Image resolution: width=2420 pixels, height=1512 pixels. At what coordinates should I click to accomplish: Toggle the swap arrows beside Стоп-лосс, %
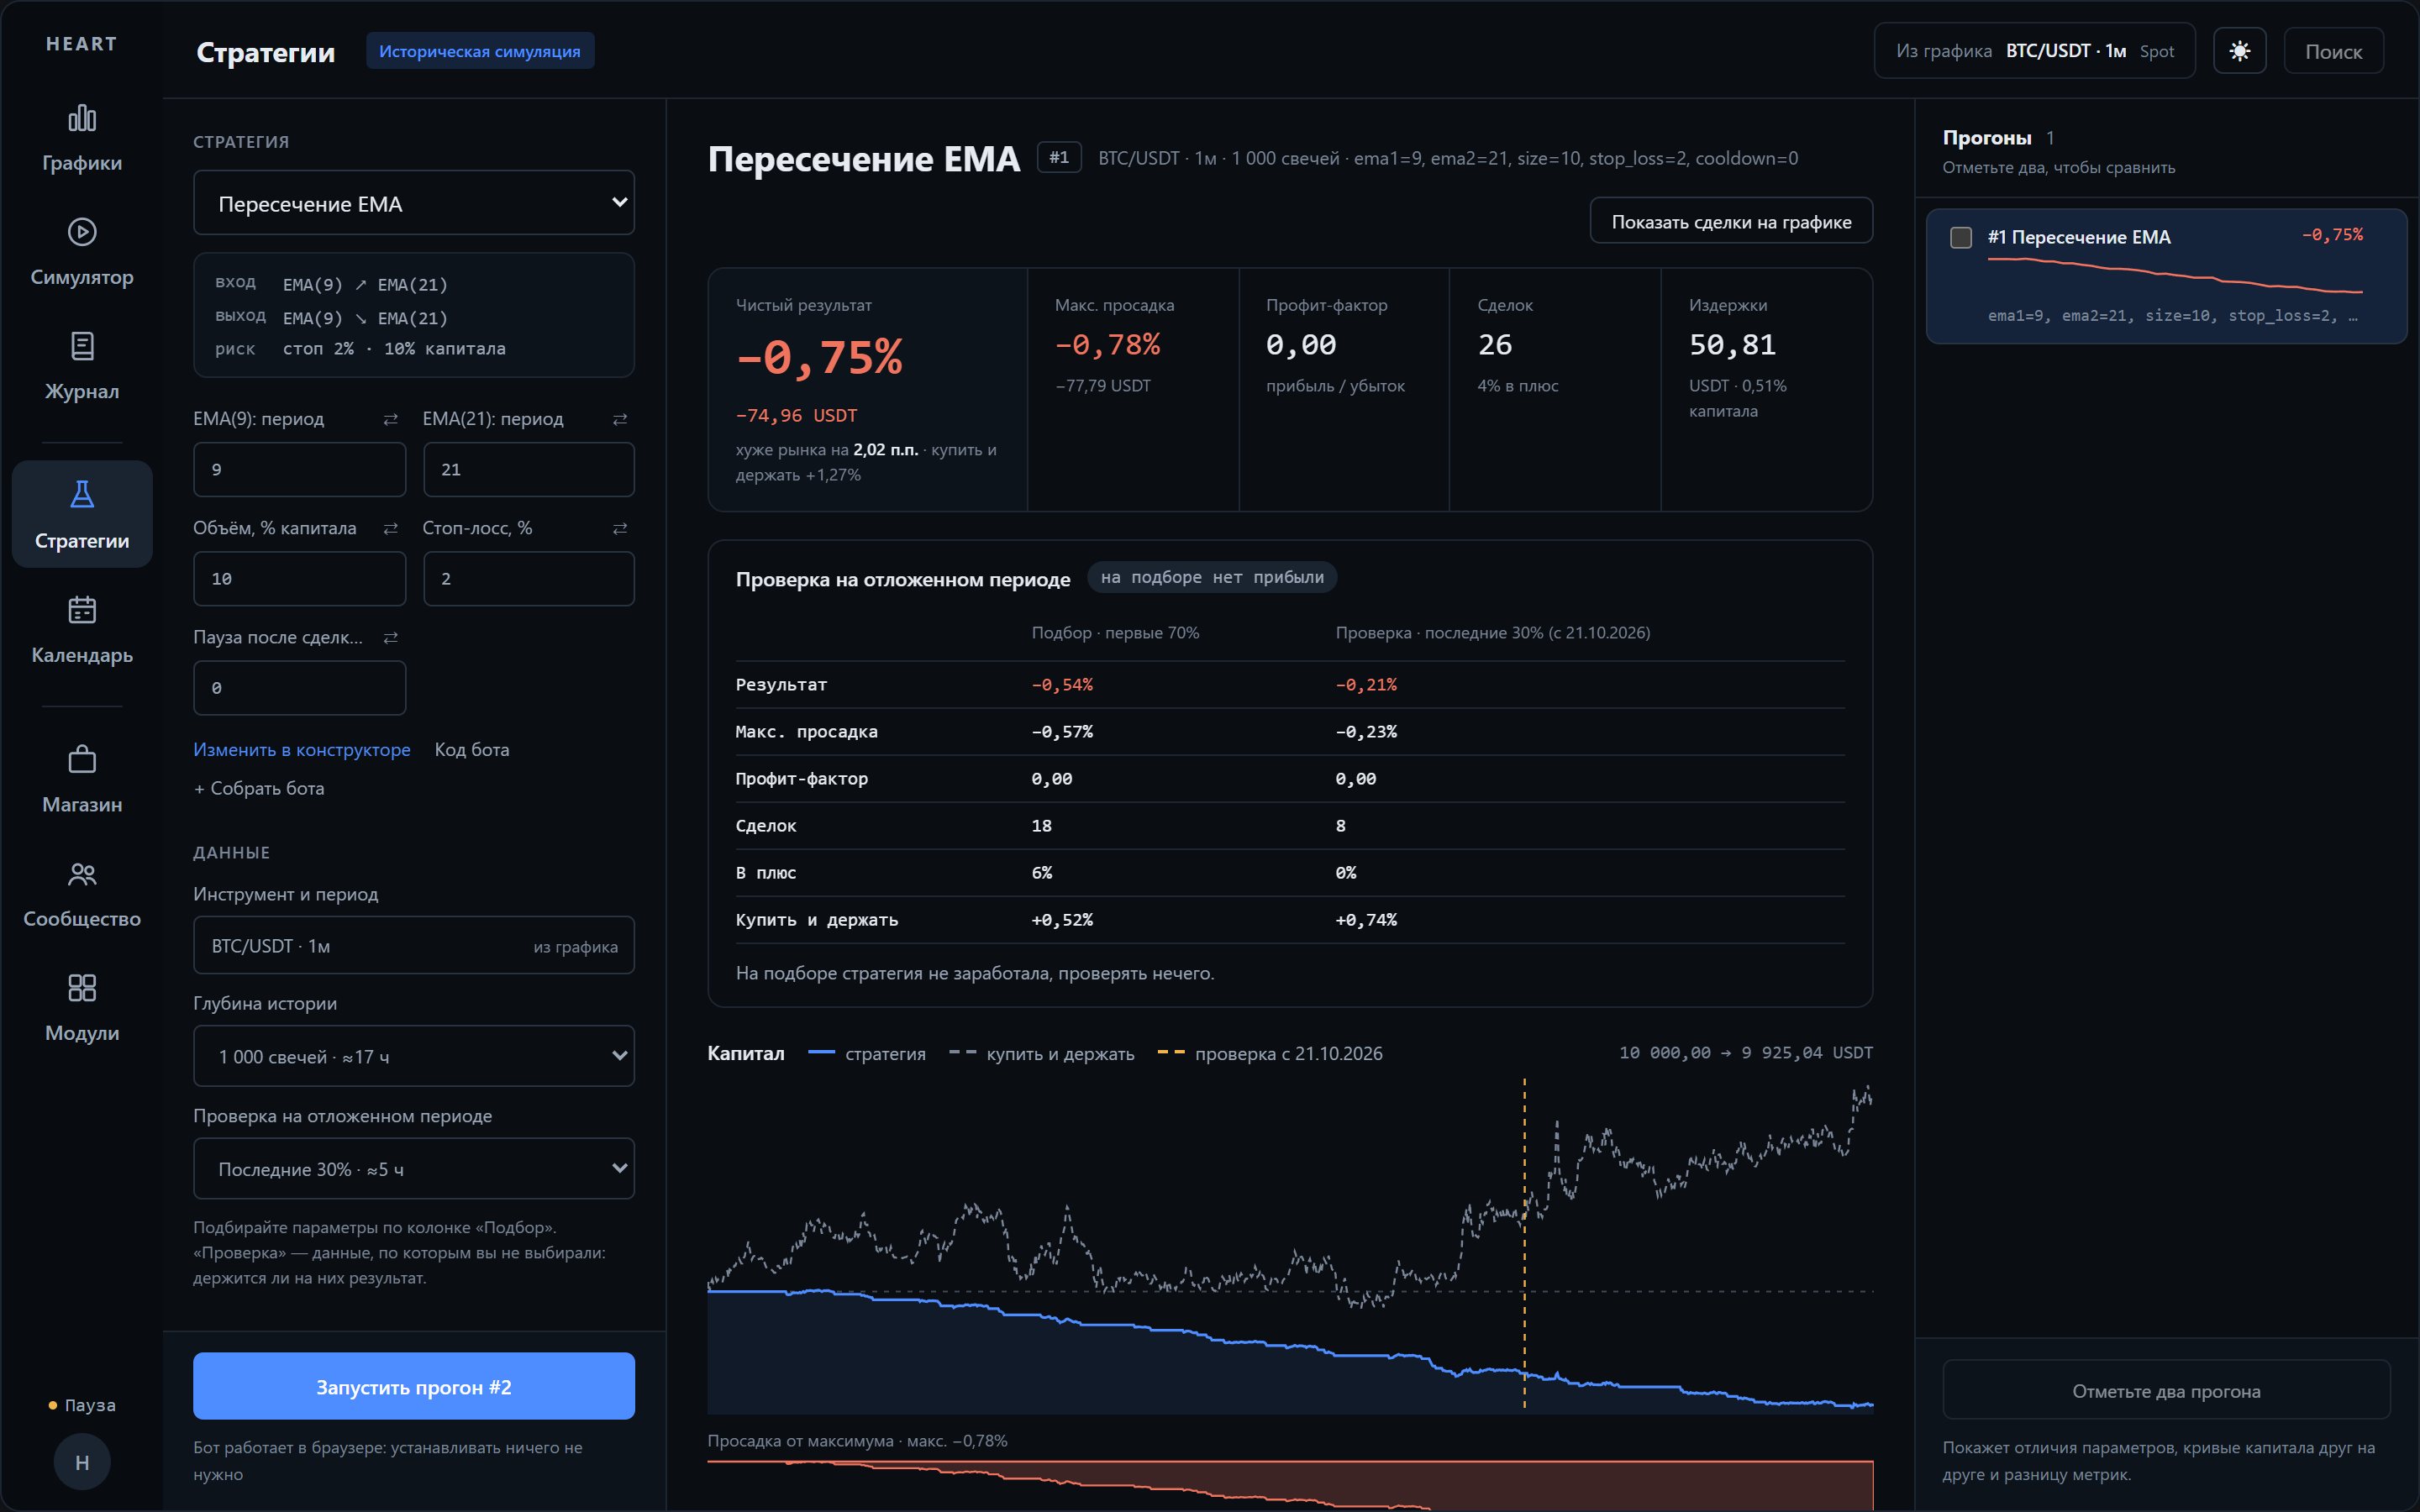point(620,528)
